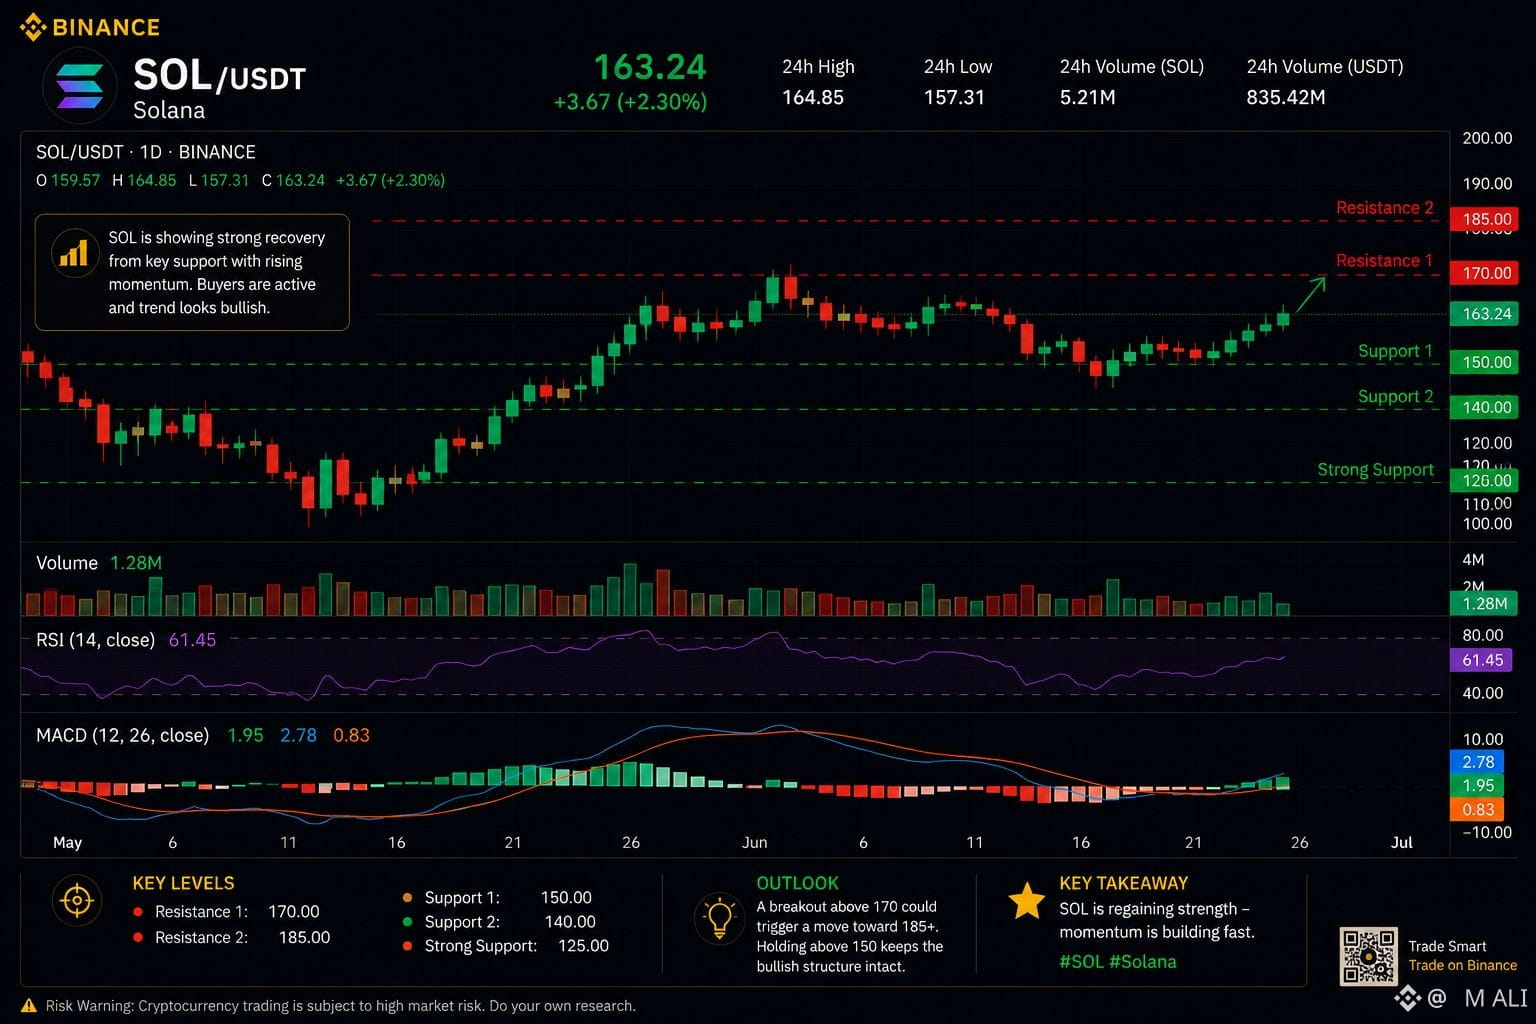Click the 24h High value 164.85
1536x1024 pixels.
tap(813, 97)
